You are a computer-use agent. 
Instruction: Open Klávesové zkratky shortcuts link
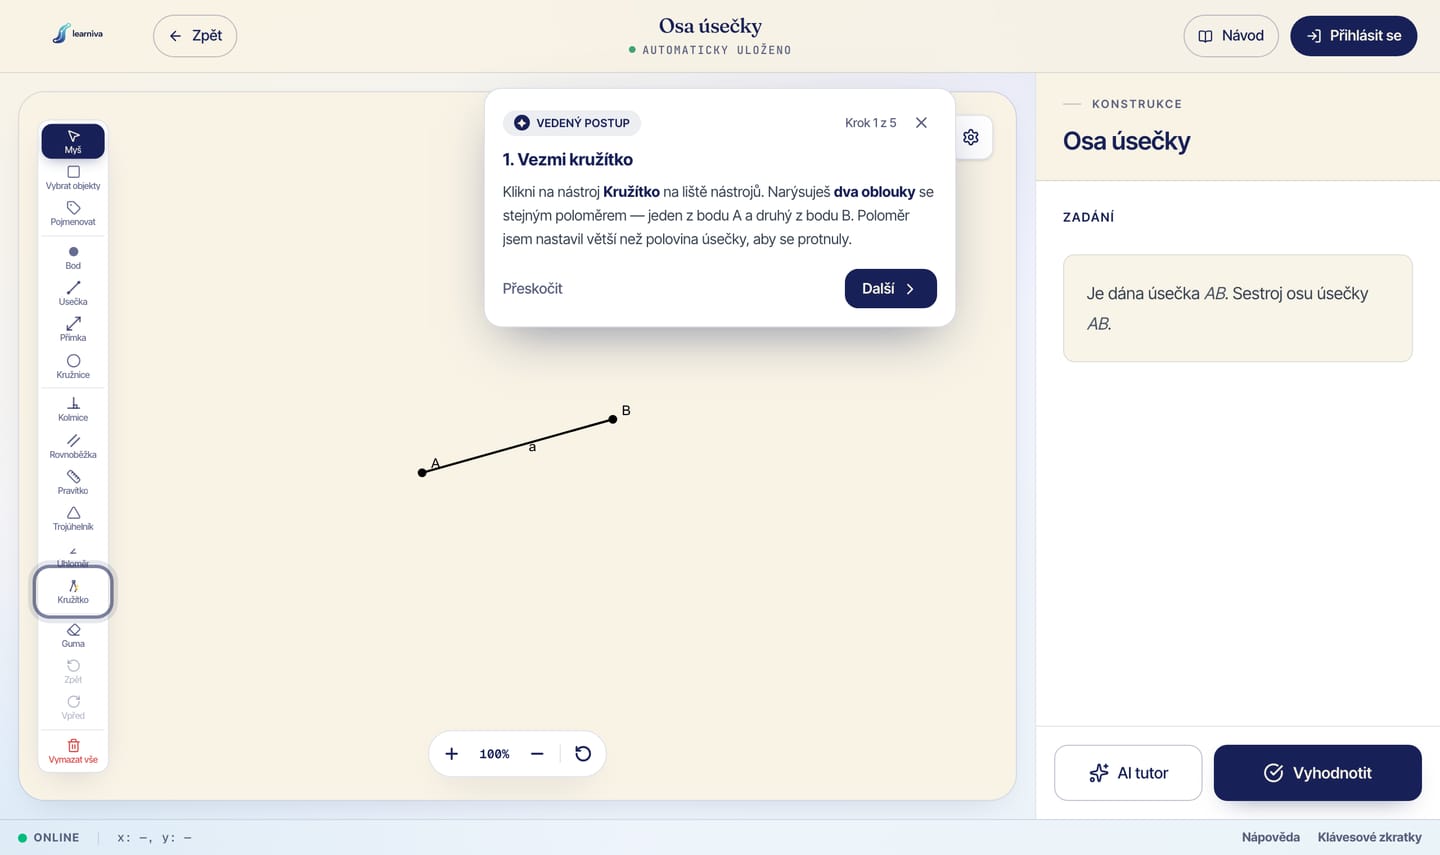[x=1370, y=838]
